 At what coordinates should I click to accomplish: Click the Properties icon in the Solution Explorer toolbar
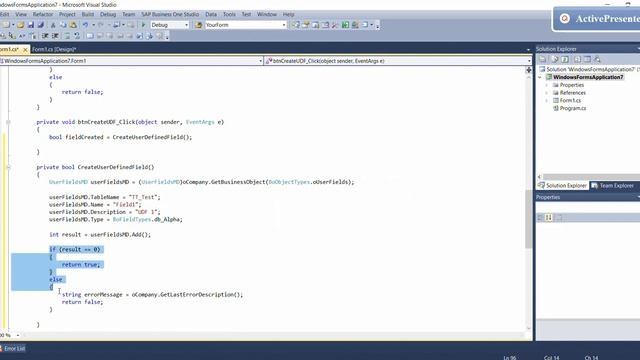pyautogui.click(x=542, y=59)
